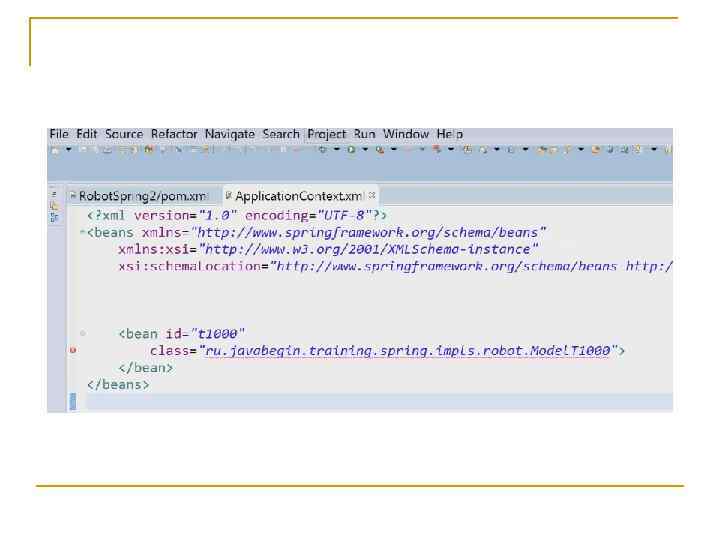Click the springframework.org/schema/beans xmlns URL
The height and width of the screenshot is (540, 720).
coord(371,233)
